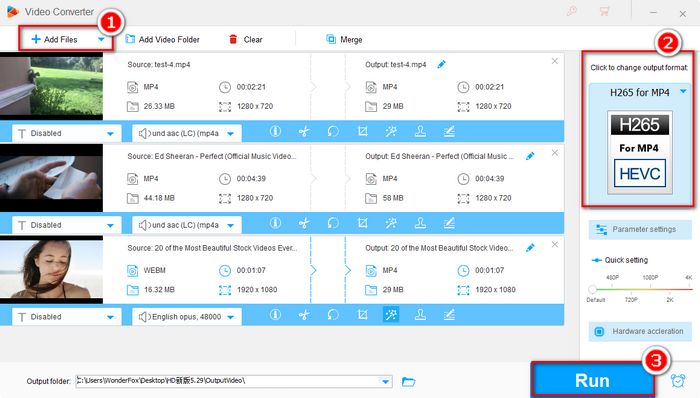Open the effects wand for test-4.mp4
Screen dimensions: 700x398
(391, 131)
